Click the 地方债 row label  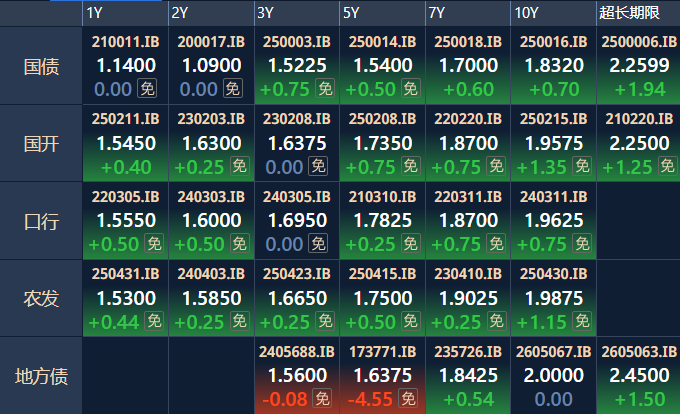(x=41, y=376)
